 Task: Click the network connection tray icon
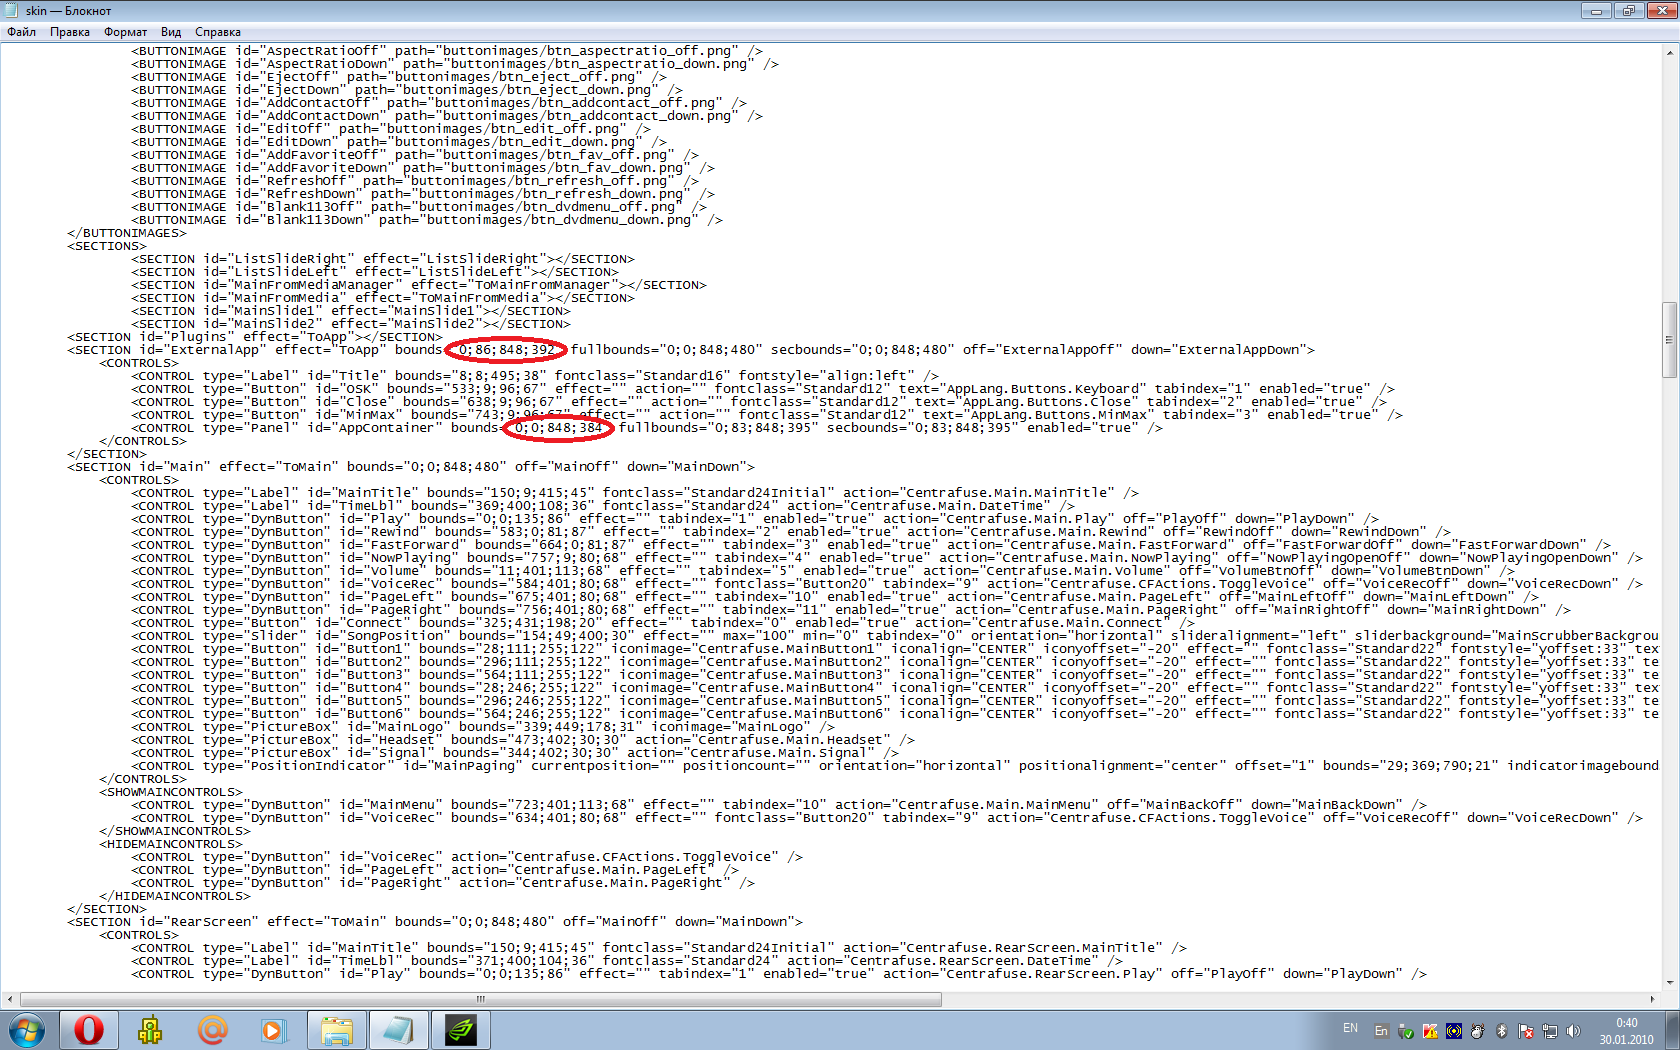pos(1550,1031)
